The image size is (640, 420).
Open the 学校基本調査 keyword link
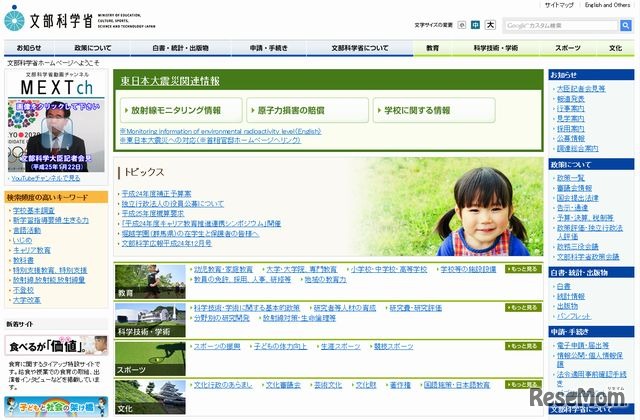click(33, 211)
